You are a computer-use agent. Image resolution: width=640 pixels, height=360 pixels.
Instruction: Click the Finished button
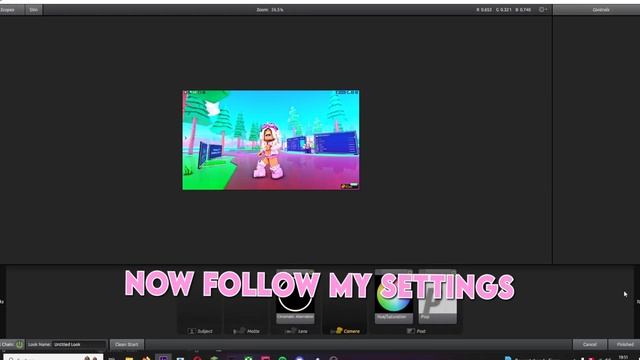click(624, 344)
